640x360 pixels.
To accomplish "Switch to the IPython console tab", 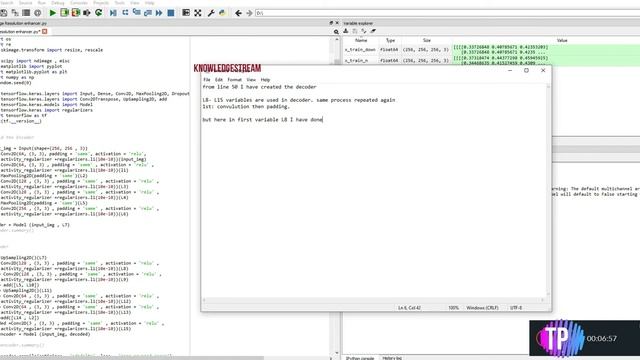I will 360,358.
